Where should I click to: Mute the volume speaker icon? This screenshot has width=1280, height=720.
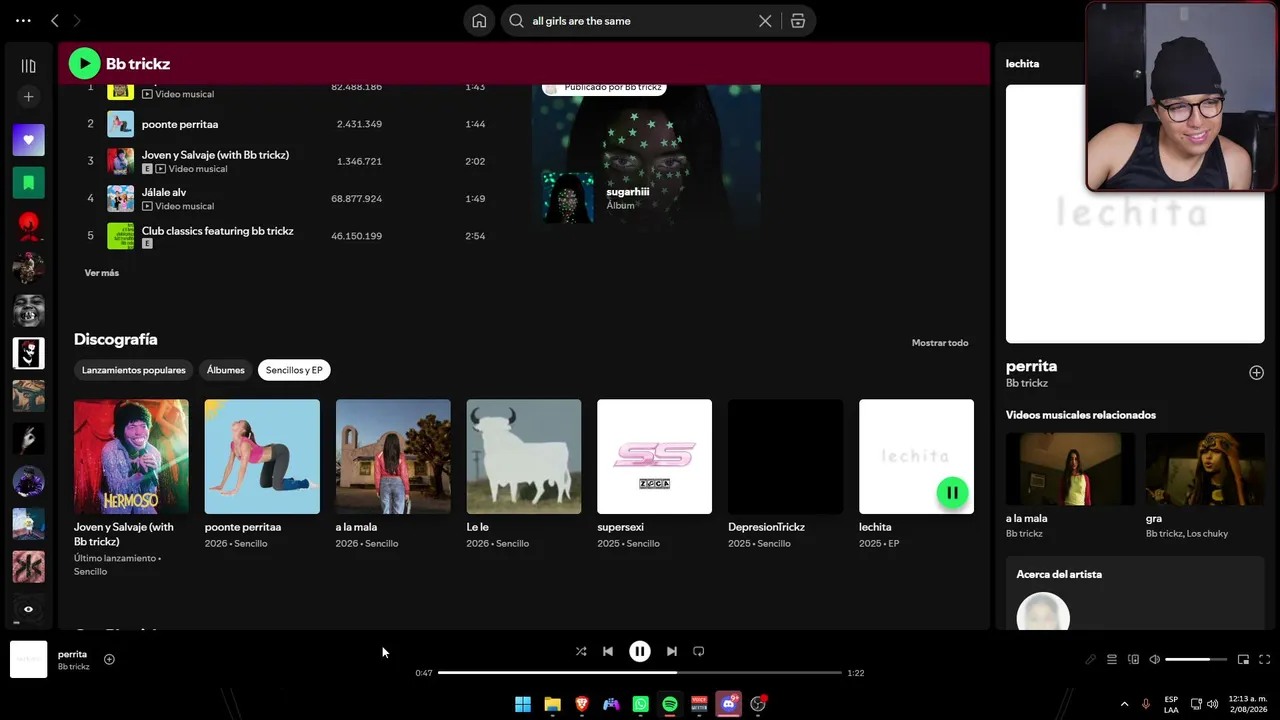1154,659
